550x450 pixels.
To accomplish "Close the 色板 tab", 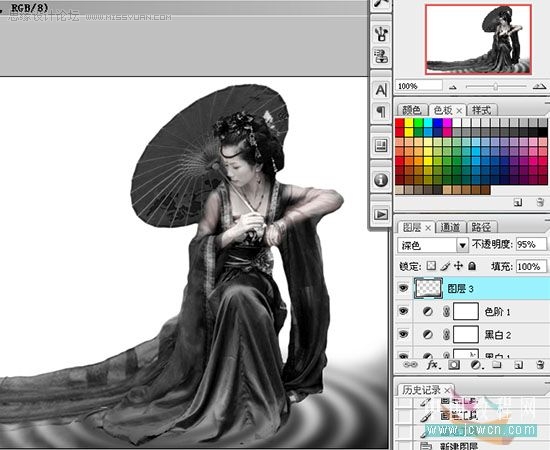I will 459,111.
